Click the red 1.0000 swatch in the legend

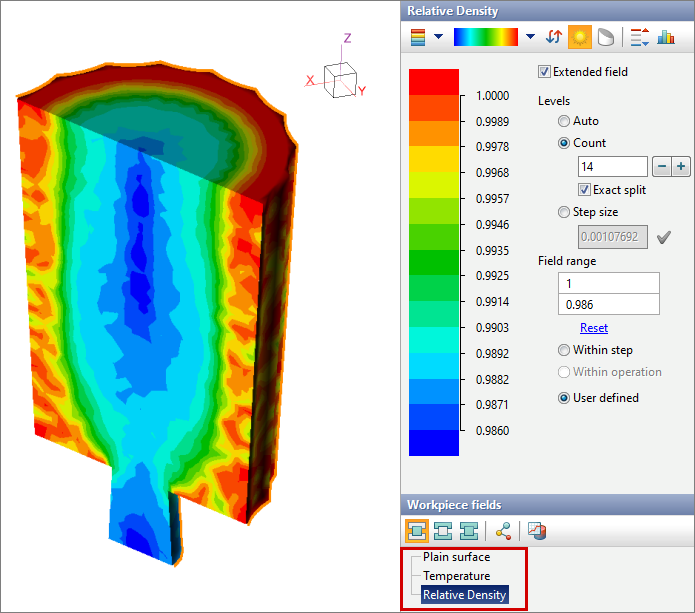pyautogui.click(x=434, y=82)
